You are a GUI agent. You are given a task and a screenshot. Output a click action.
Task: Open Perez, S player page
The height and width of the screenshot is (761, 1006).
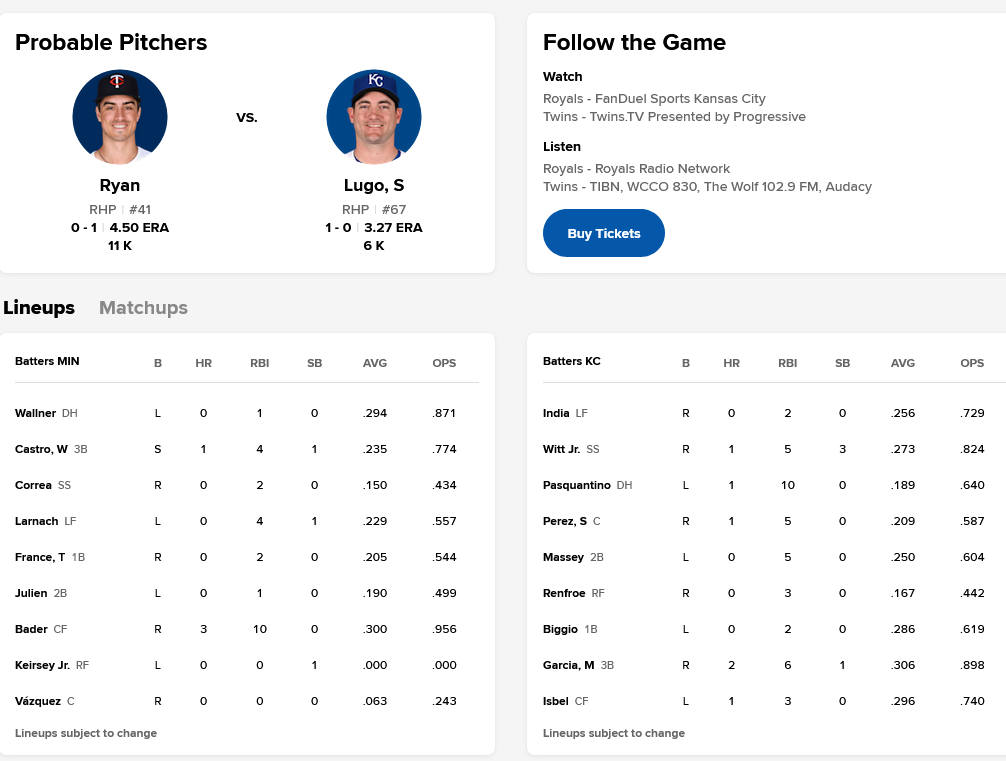click(565, 521)
